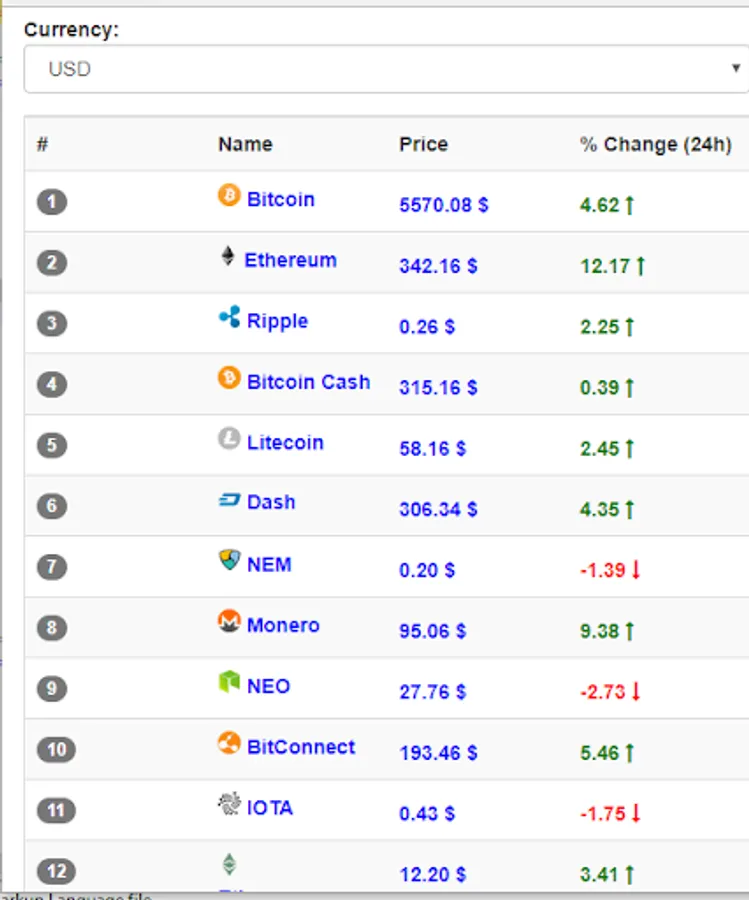Open the Dash link
This screenshot has height=900, width=749.
271,502
